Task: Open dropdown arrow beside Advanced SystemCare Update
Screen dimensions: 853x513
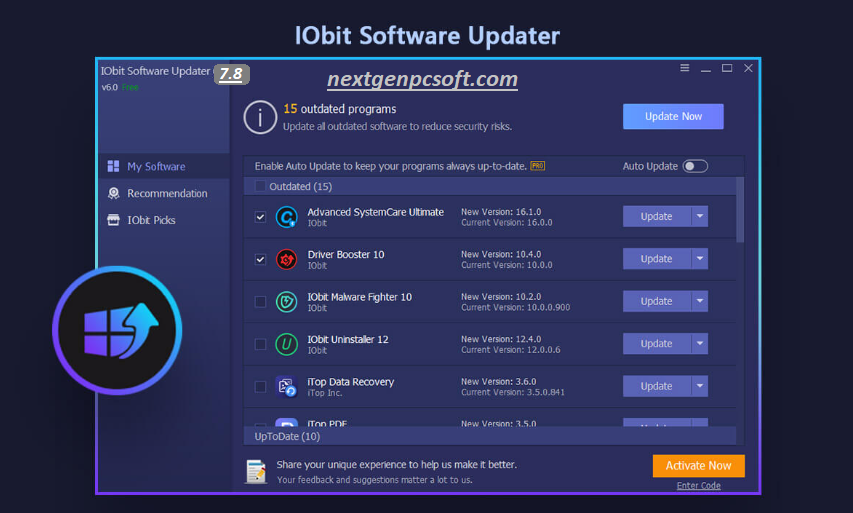Action: pyautogui.click(x=700, y=217)
